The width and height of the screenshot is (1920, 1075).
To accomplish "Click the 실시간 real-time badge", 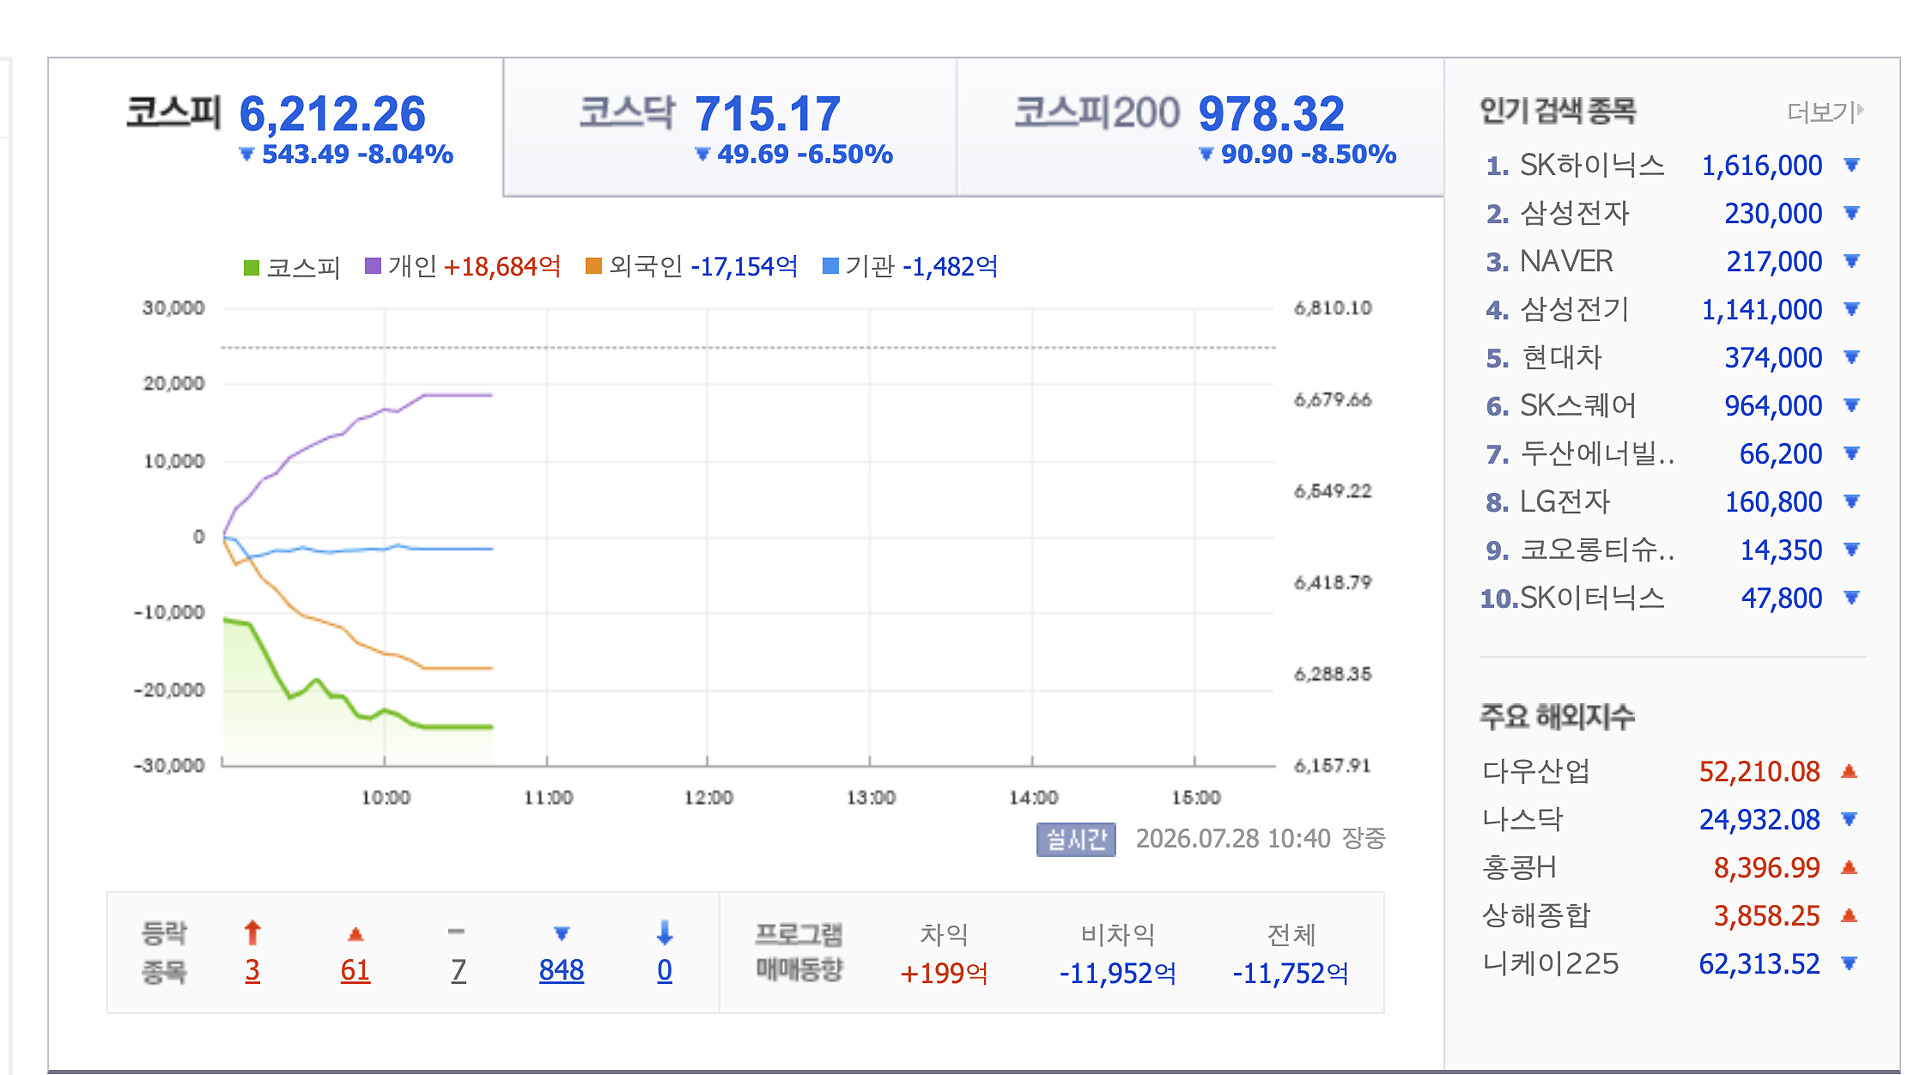I will click(x=1076, y=839).
